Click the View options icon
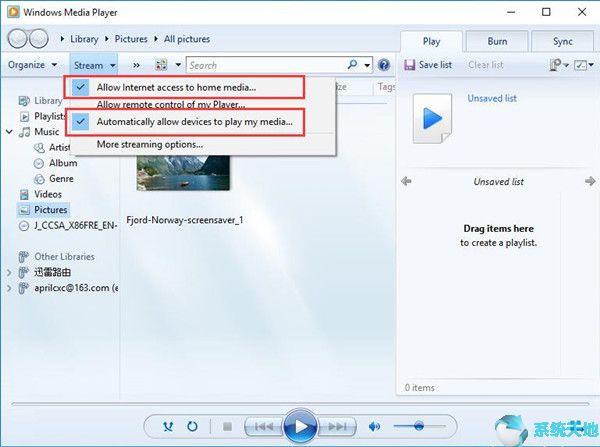Screen dimensions: 600x447 [x=161, y=65]
